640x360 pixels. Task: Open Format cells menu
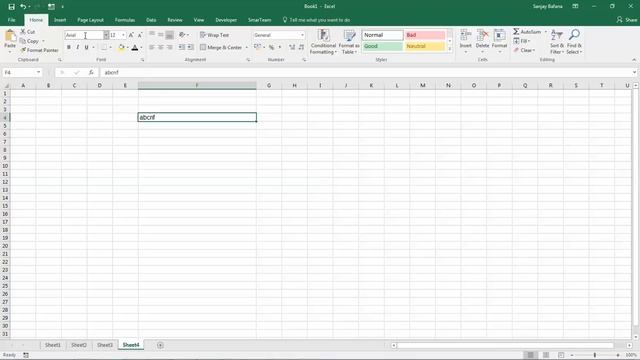[499, 41]
